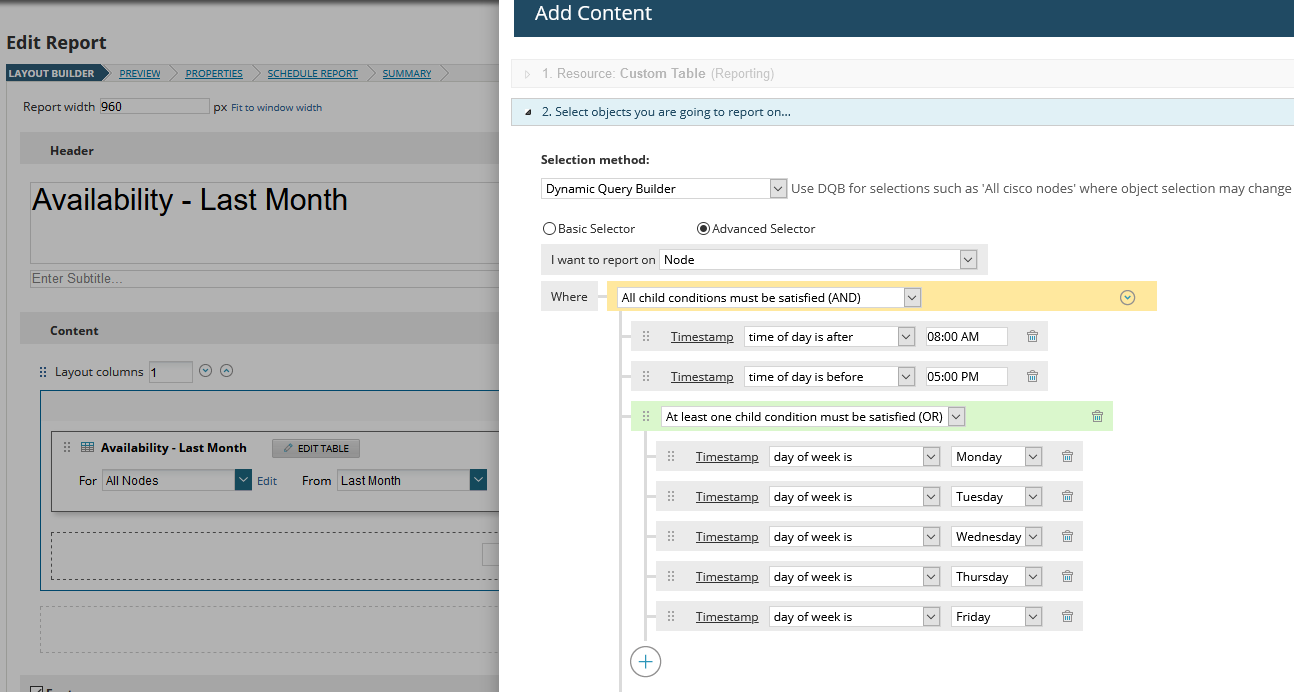Select the Basic Selector radio button
This screenshot has height=692, width=1294.
(549, 229)
